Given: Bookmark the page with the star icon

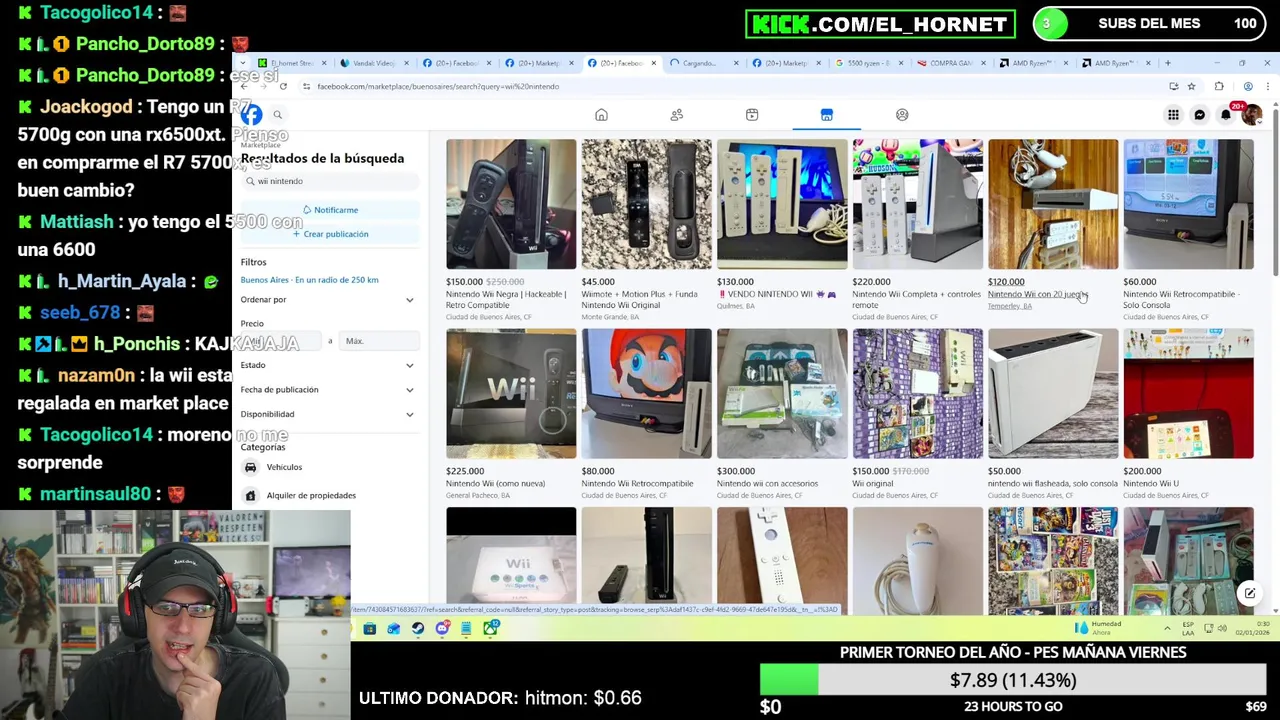Looking at the screenshot, I should (1191, 86).
